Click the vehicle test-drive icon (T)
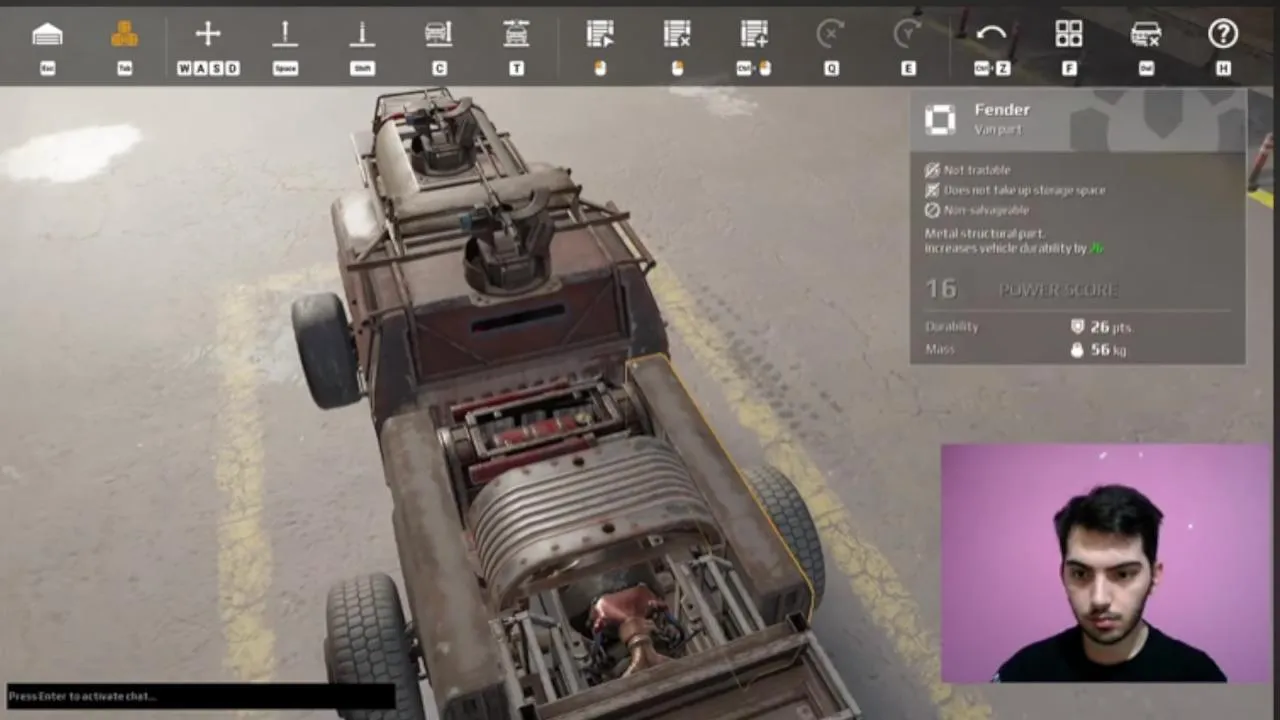This screenshot has height=720, width=1280. pyautogui.click(x=516, y=34)
